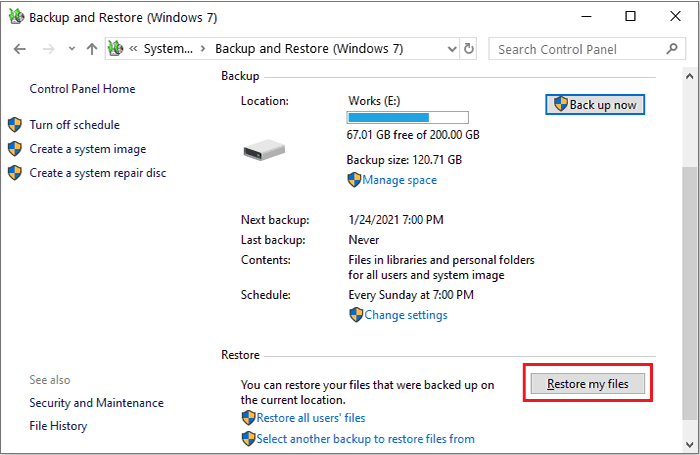Screen dimensions: 700x455
Task: Click the shield icon beside Create a system image
Action: point(15,149)
